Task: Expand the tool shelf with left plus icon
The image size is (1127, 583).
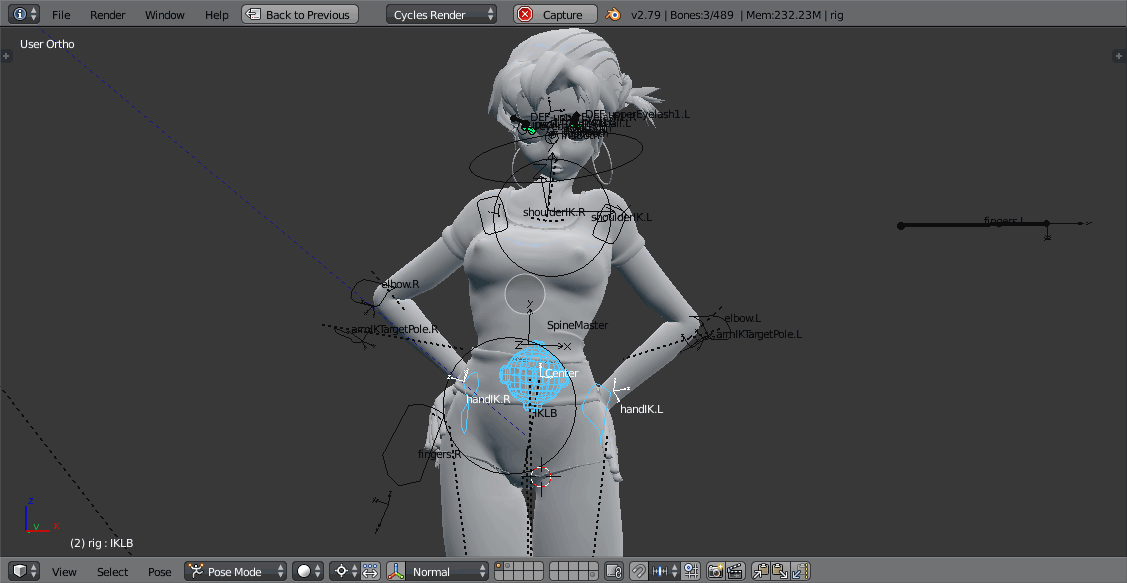Action: point(6,55)
